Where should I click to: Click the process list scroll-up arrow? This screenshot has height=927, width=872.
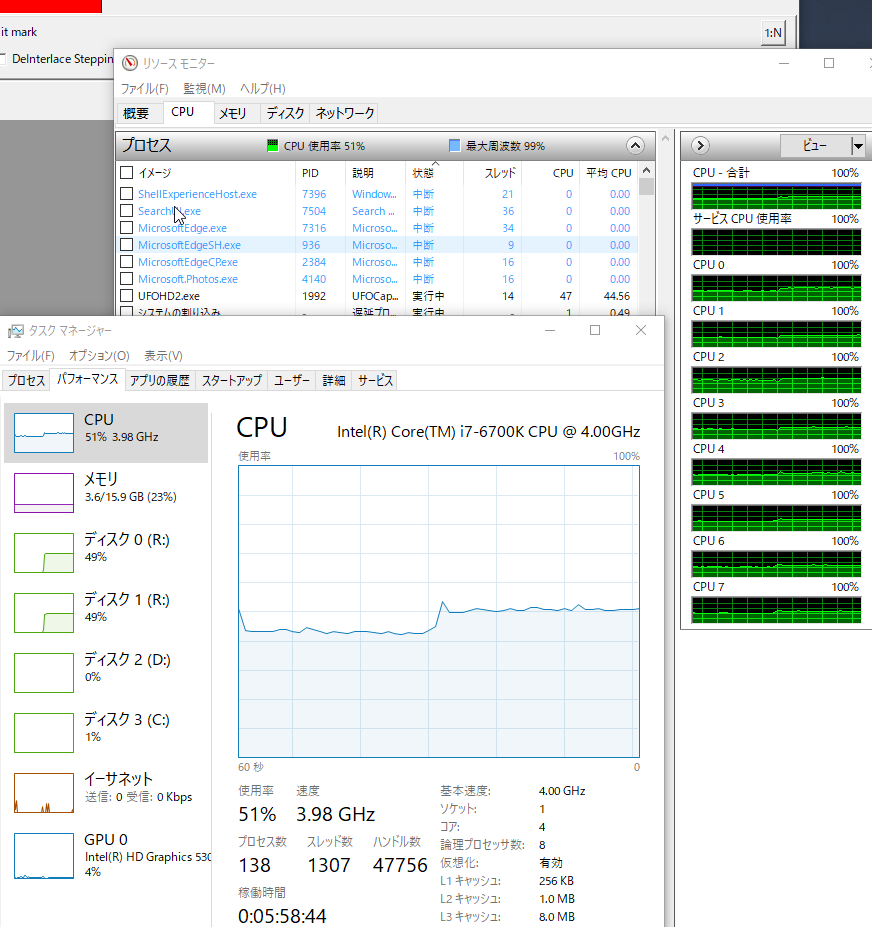coord(647,170)
